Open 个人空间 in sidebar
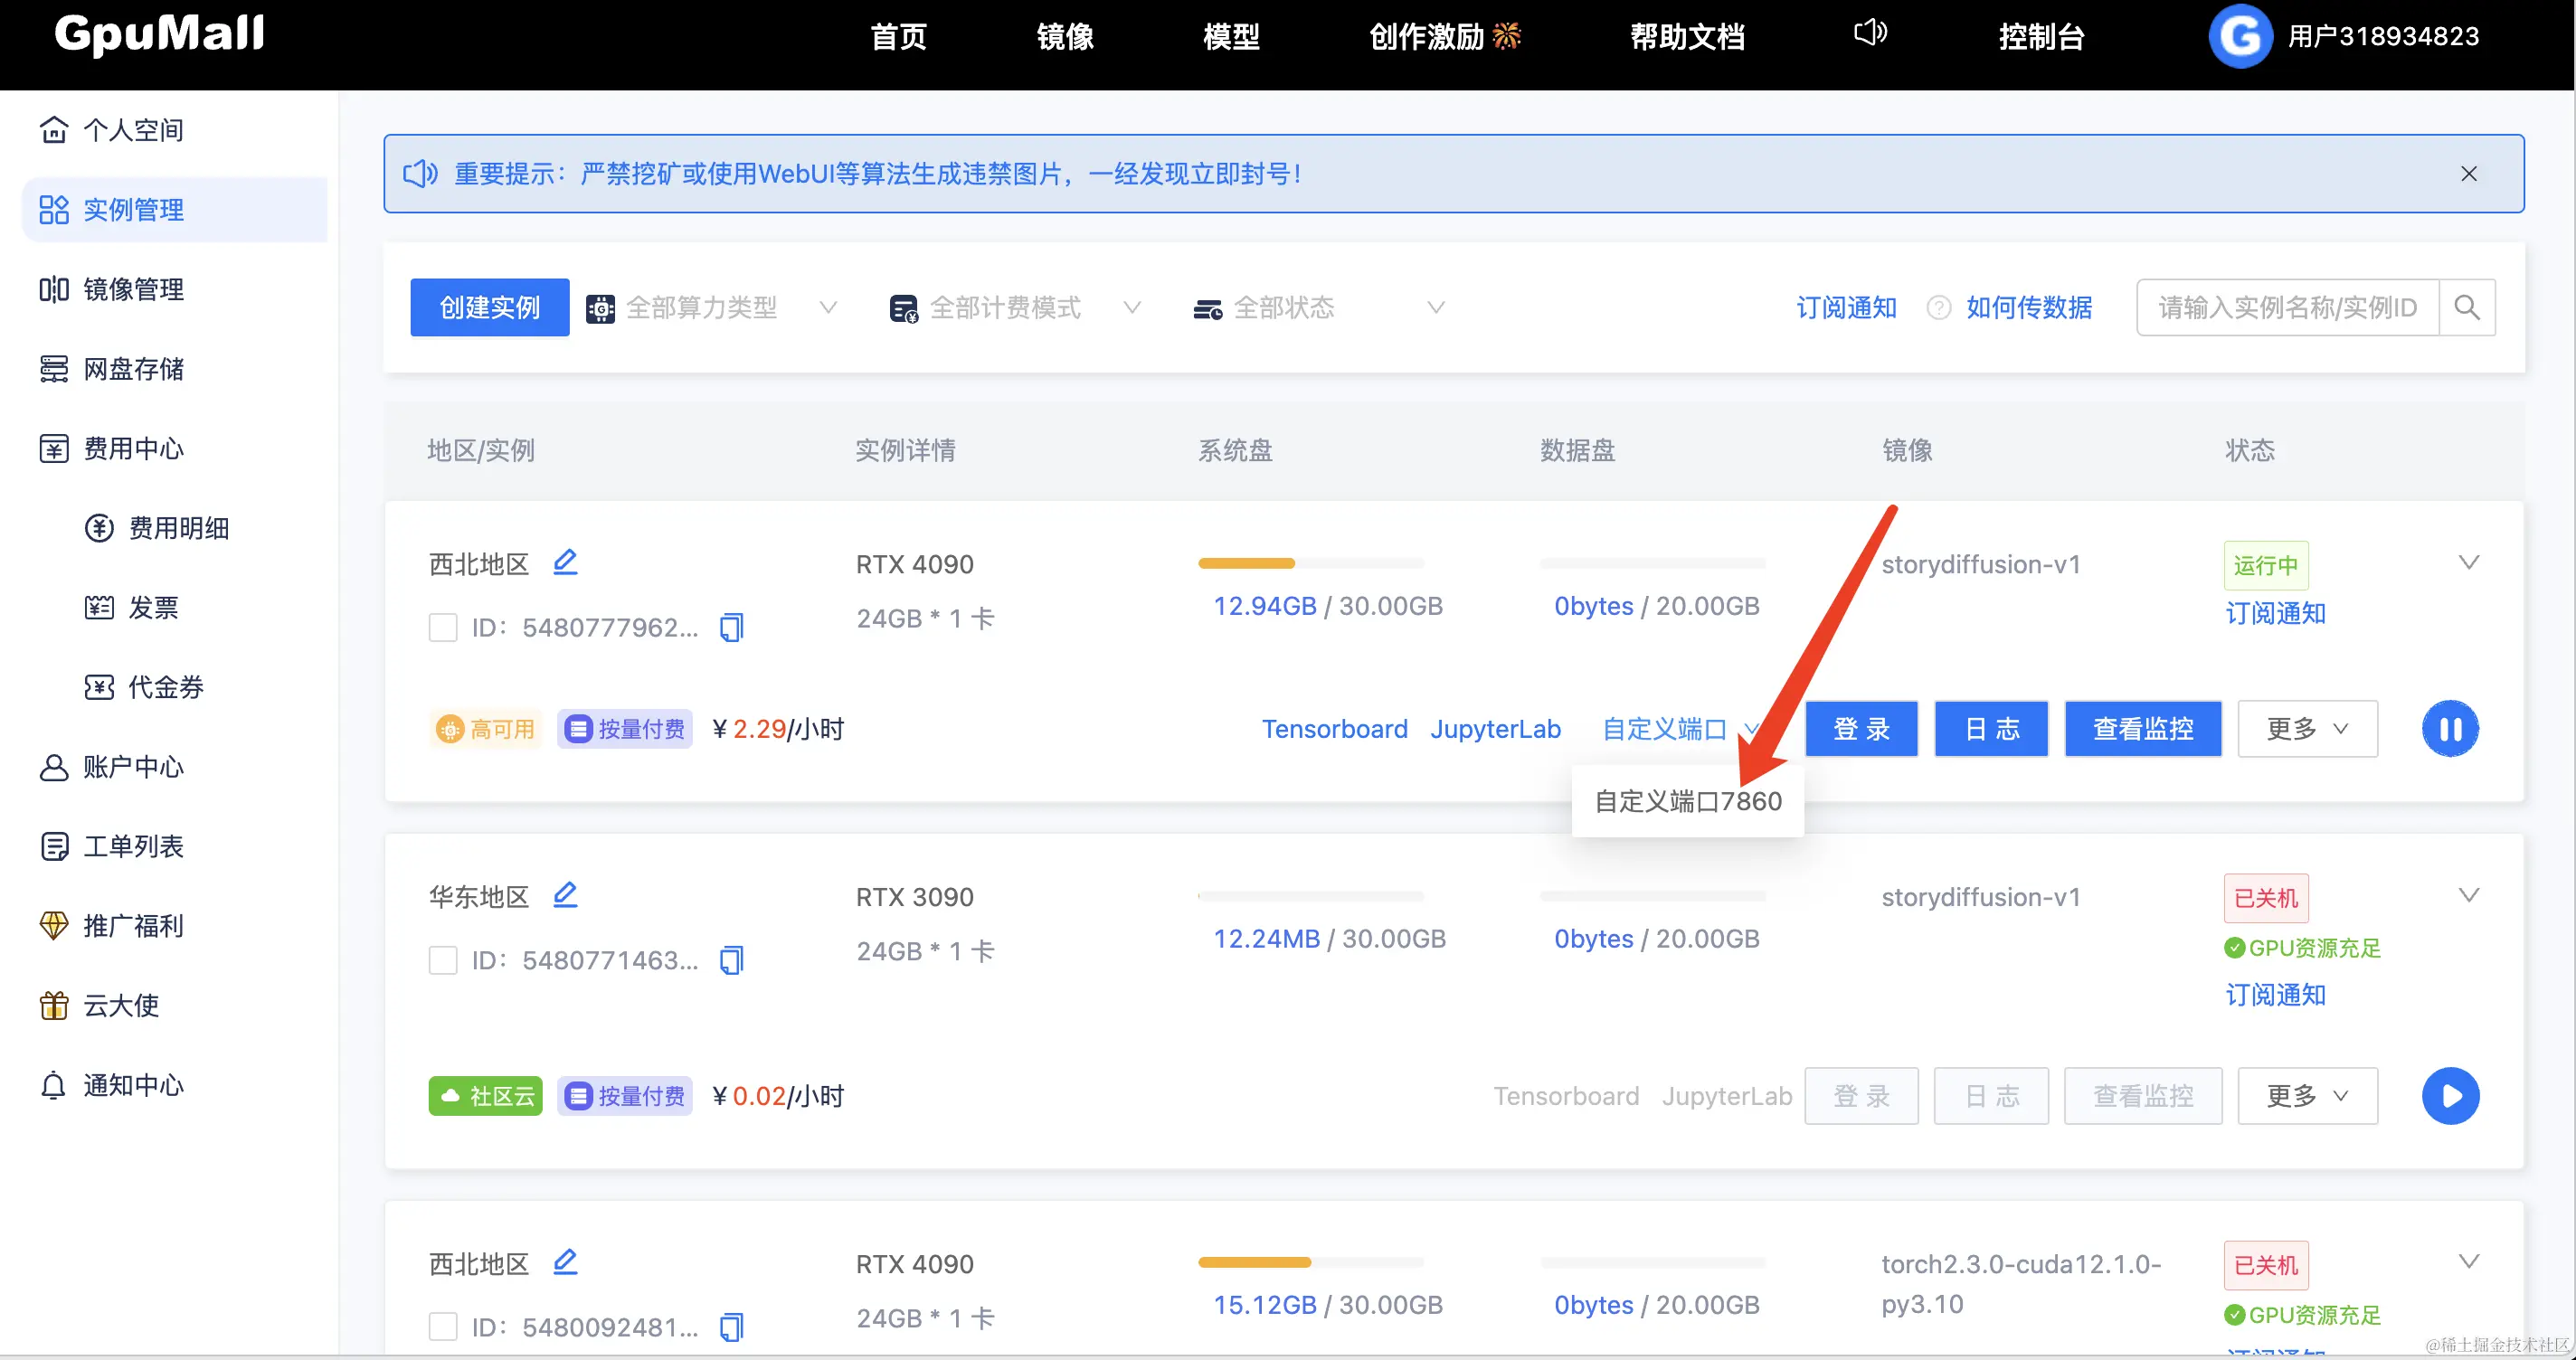 point(174,130)
